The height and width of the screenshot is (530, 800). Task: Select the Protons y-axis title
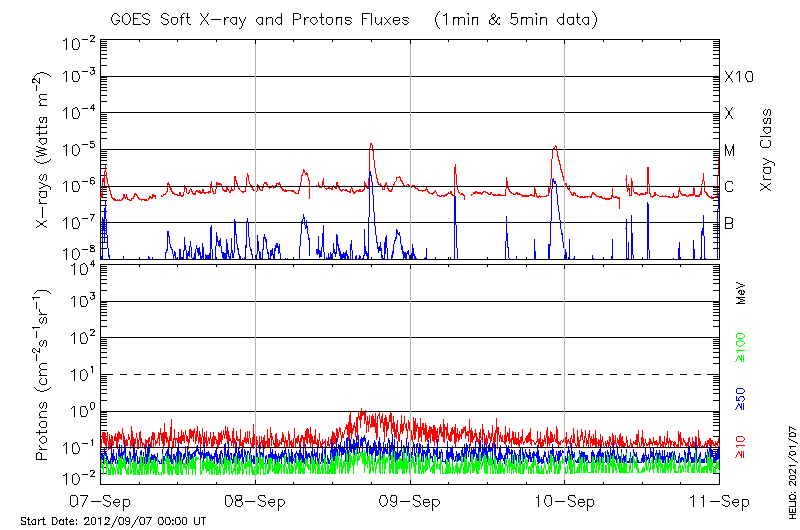point(44,375)
